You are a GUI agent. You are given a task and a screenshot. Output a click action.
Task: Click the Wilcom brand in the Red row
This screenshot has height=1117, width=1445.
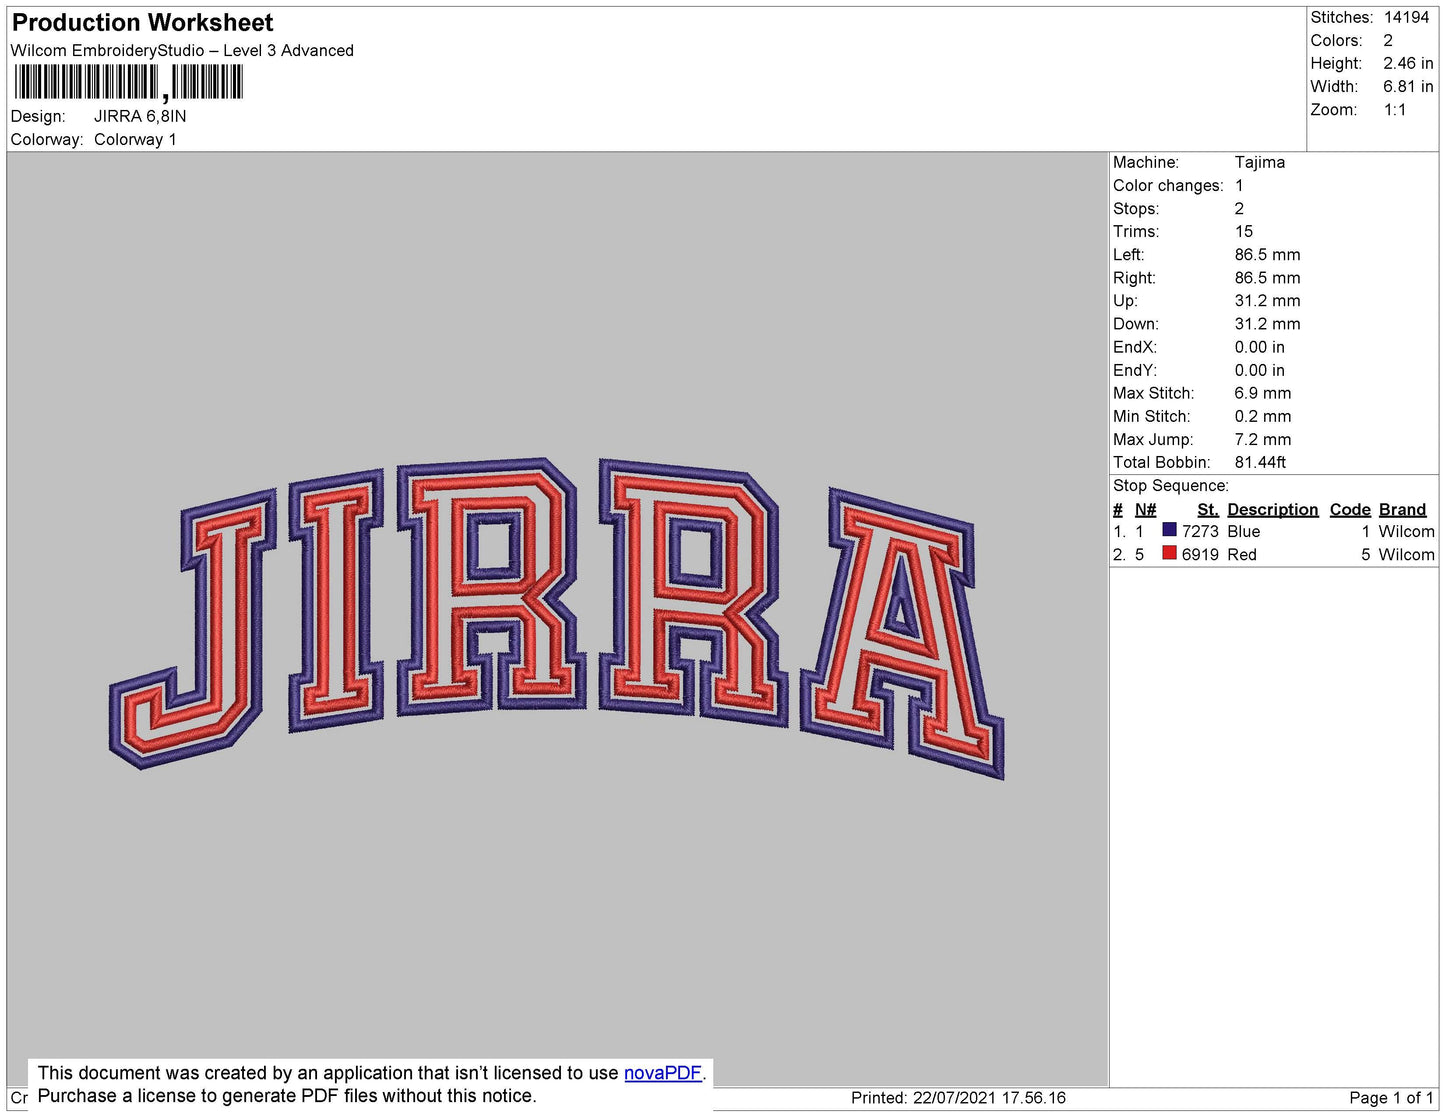click(x=1406, y=555)
